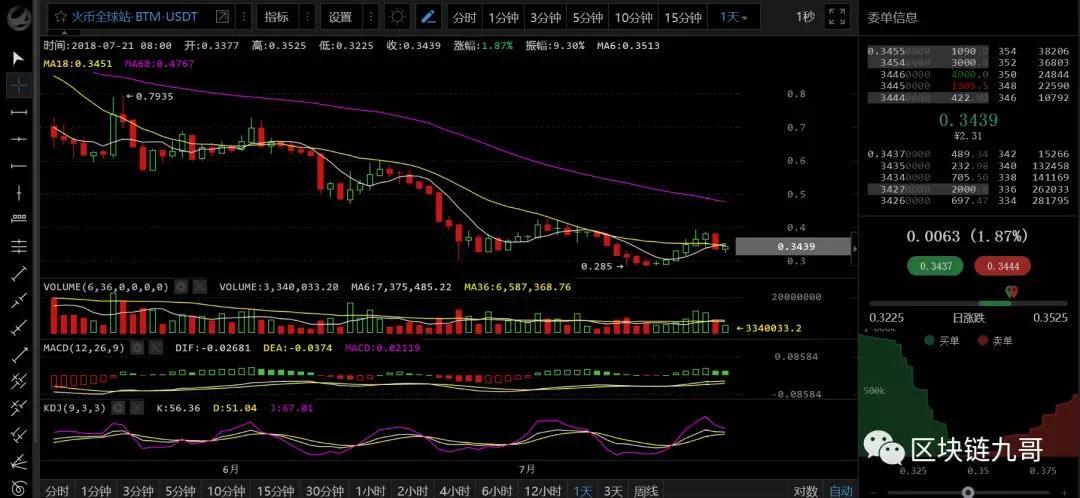The image size is (1080, 498).
Task: Select 15分钟 in the top toolbar
Action: (x=683, y=18)
